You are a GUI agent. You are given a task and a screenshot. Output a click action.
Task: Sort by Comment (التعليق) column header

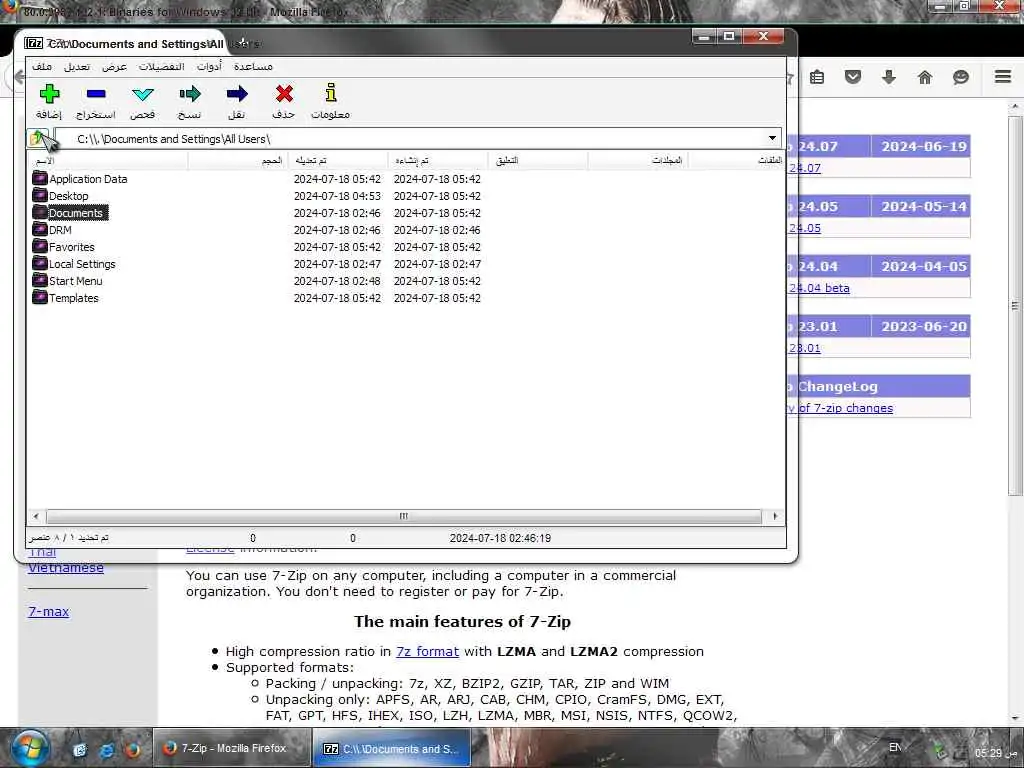537,160
